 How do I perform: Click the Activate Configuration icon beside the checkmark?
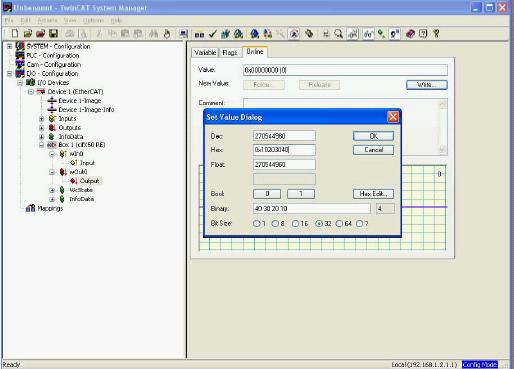[226, 33]
